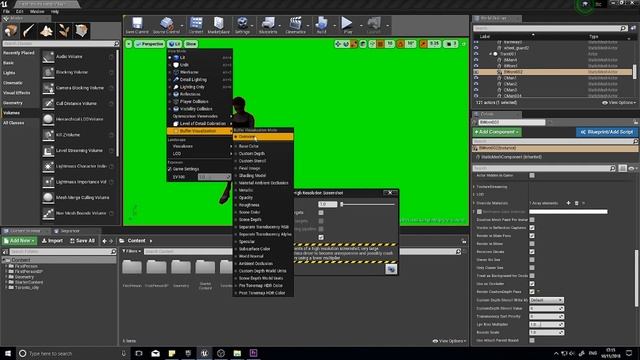The image size is (640, 360).
Task: Toggle the Render in Main Pass checkbox
Action: pyautogui.click(x=532, y=236)
